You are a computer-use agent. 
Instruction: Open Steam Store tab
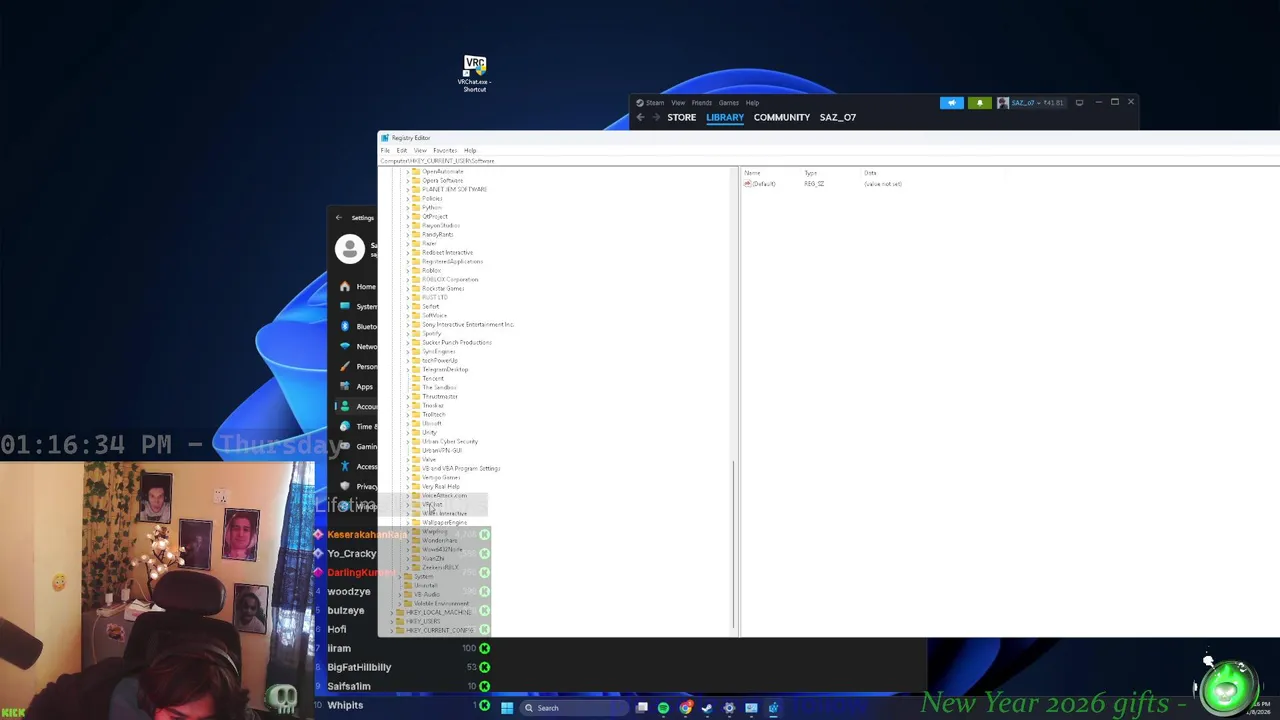(x=682, y=117)
